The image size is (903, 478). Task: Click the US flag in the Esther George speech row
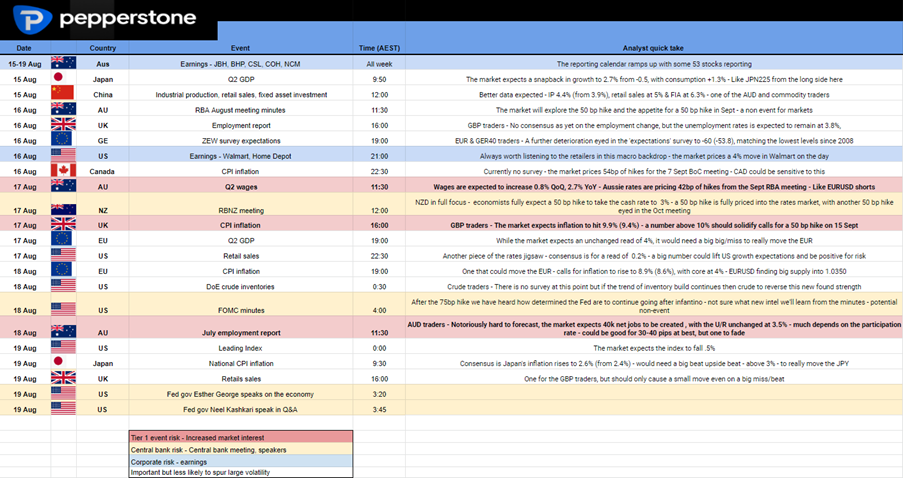pos(63,393)
